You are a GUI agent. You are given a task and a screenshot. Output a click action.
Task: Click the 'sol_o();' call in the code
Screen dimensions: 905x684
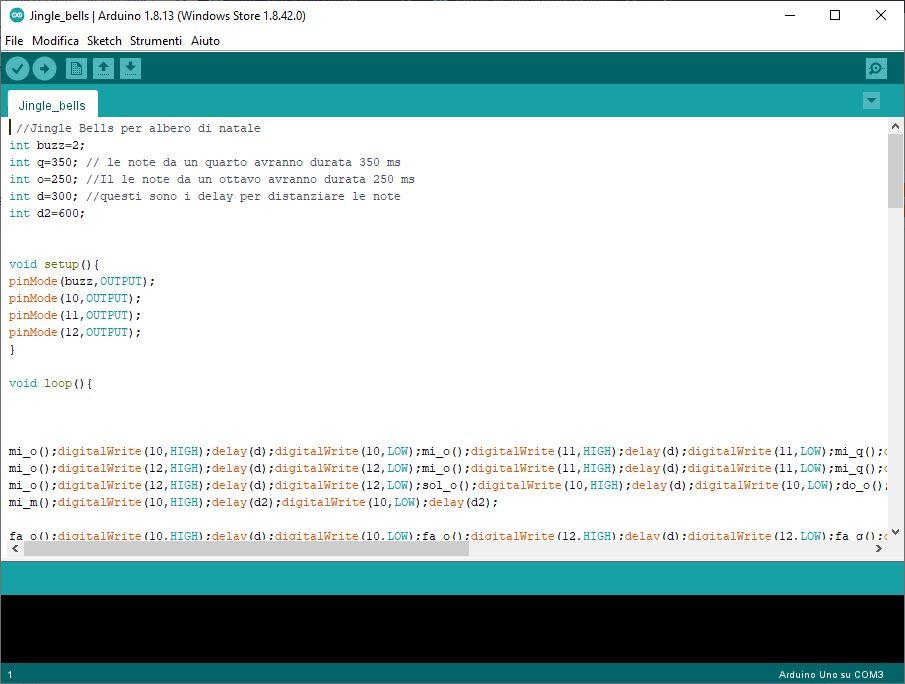click(x=450, y=485)
